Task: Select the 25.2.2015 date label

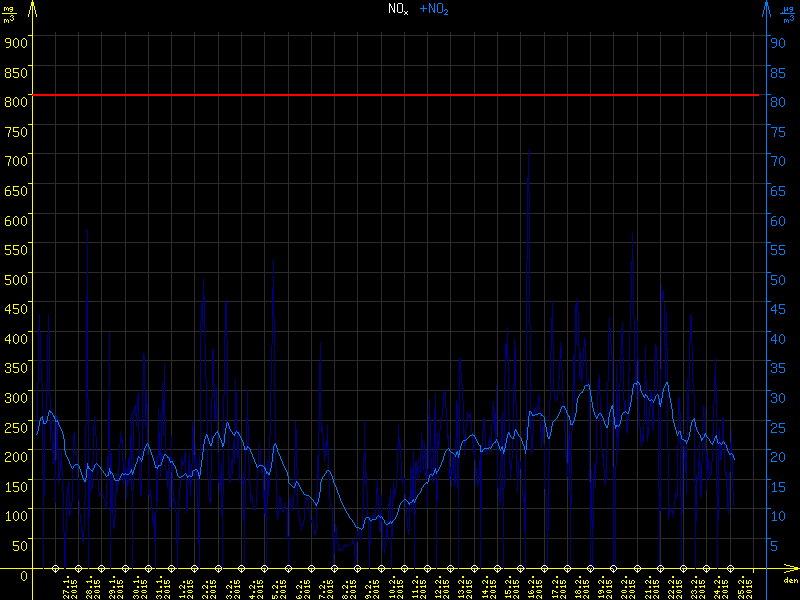Action: (x=741, y=587)
